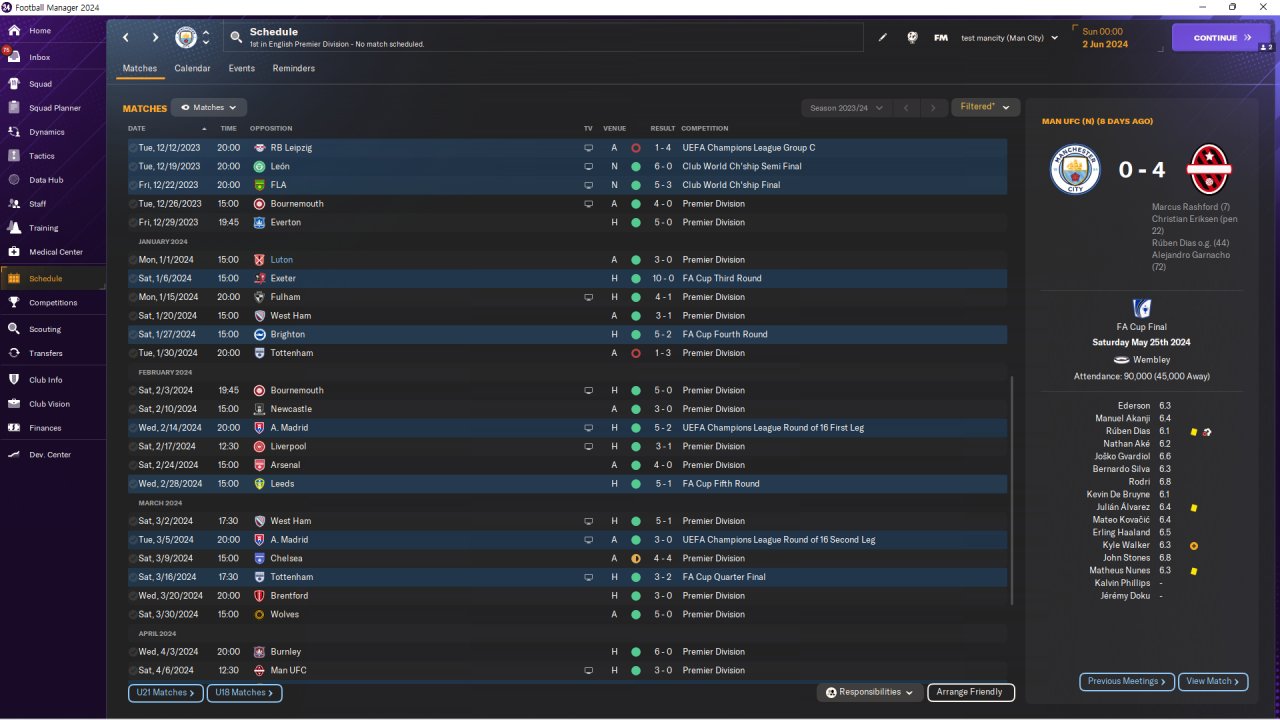Open the Data Hub sidebar icon
This screenshot has height=720, width=1280.
pos(14,180)
